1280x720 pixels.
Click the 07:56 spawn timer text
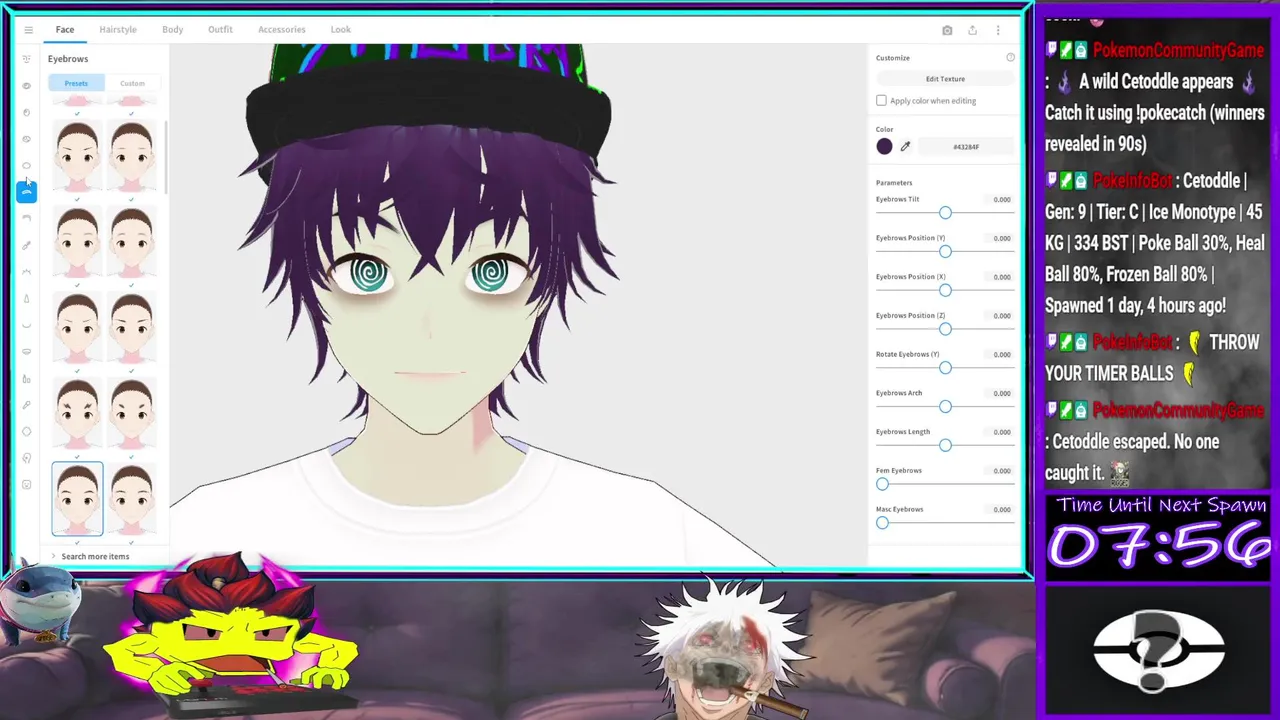tap(1160, 546)
